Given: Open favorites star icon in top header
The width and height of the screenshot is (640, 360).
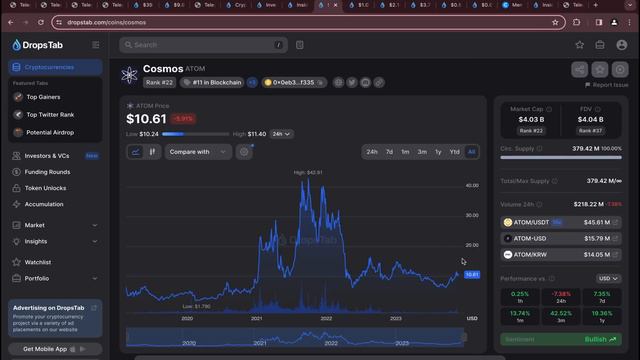Looking at the screenshot, I should point(580,45).
